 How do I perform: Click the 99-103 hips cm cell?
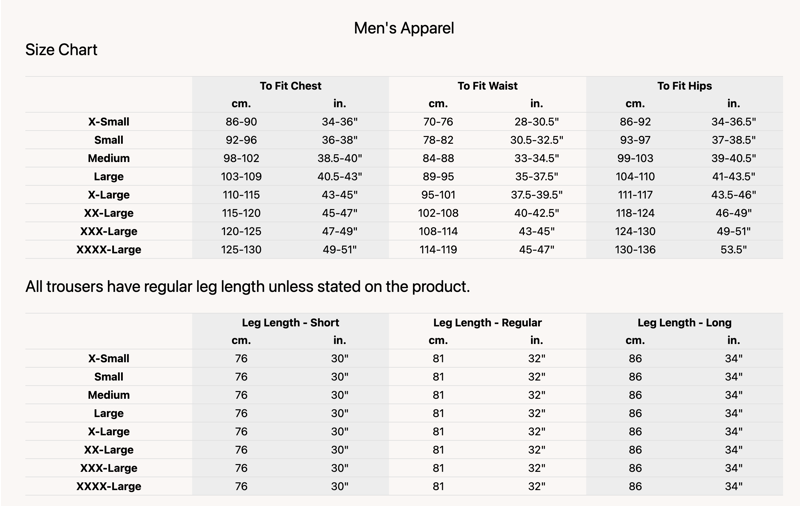635,159
